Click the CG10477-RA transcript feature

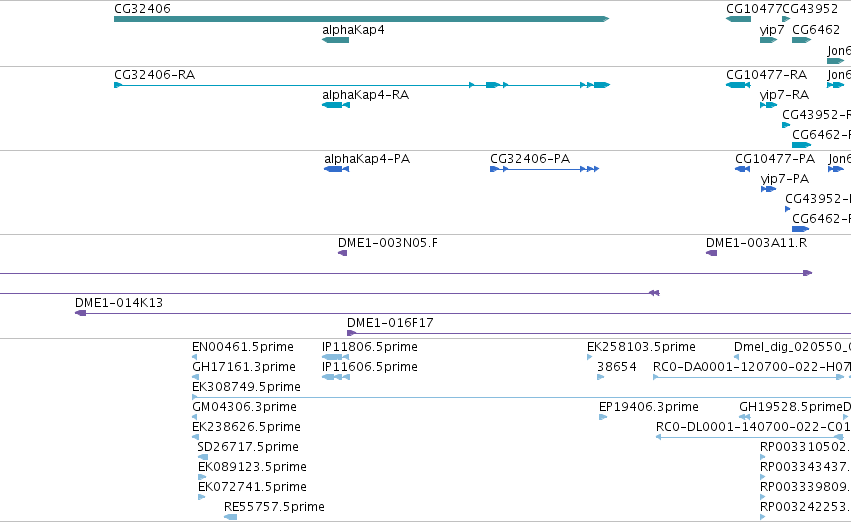pyautogui.click(x=738, y=85)
